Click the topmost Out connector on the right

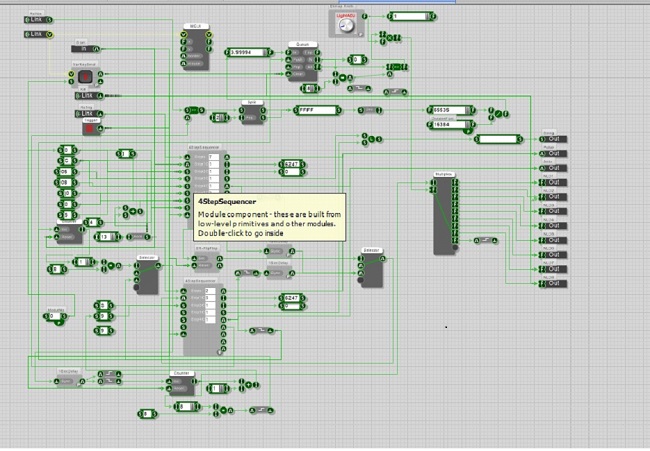coord(553,141)
